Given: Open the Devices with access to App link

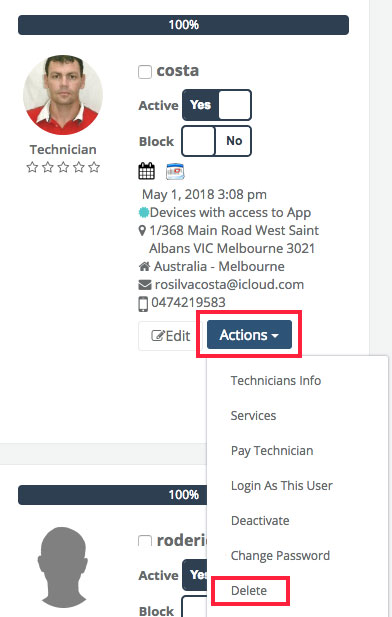Looking at the screenshot, I should [x=230, y=212].
